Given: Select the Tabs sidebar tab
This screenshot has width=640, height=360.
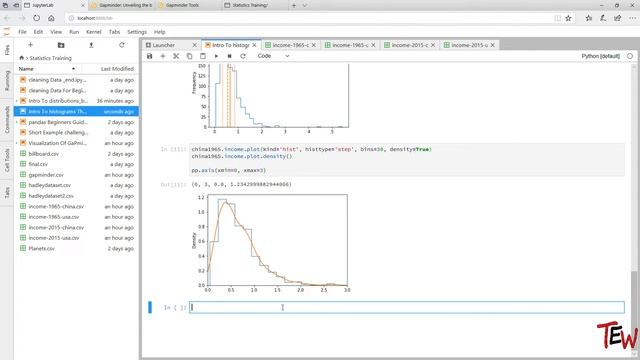Looking at the screenshot, I should [7, 193].
